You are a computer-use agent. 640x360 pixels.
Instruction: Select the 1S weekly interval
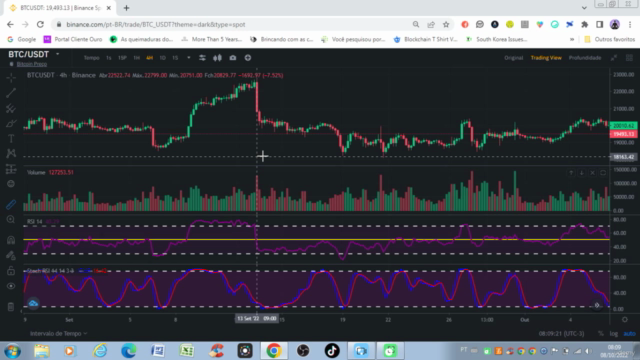click(175, 58)
